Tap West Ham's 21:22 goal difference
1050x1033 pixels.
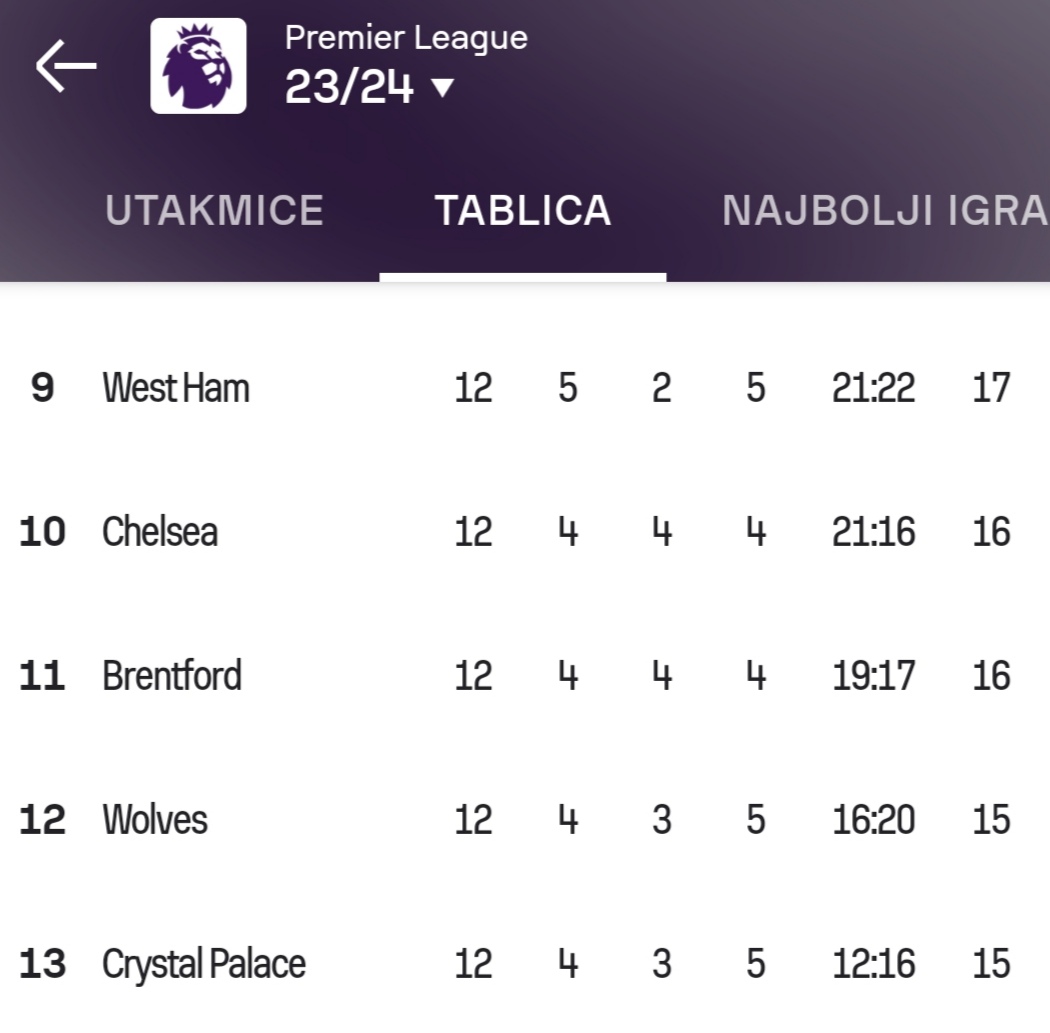873,388
